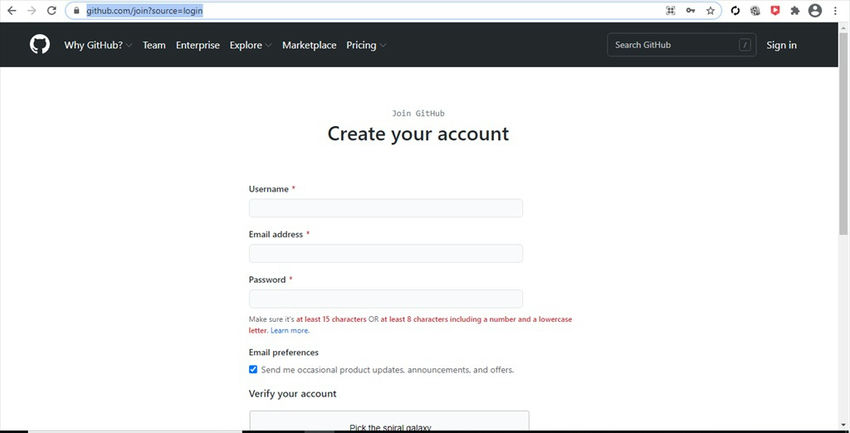Image resolution: width=850 pixels, height=433 pixels.
Task: Focus the Username input field
Action: coord(385,208)
